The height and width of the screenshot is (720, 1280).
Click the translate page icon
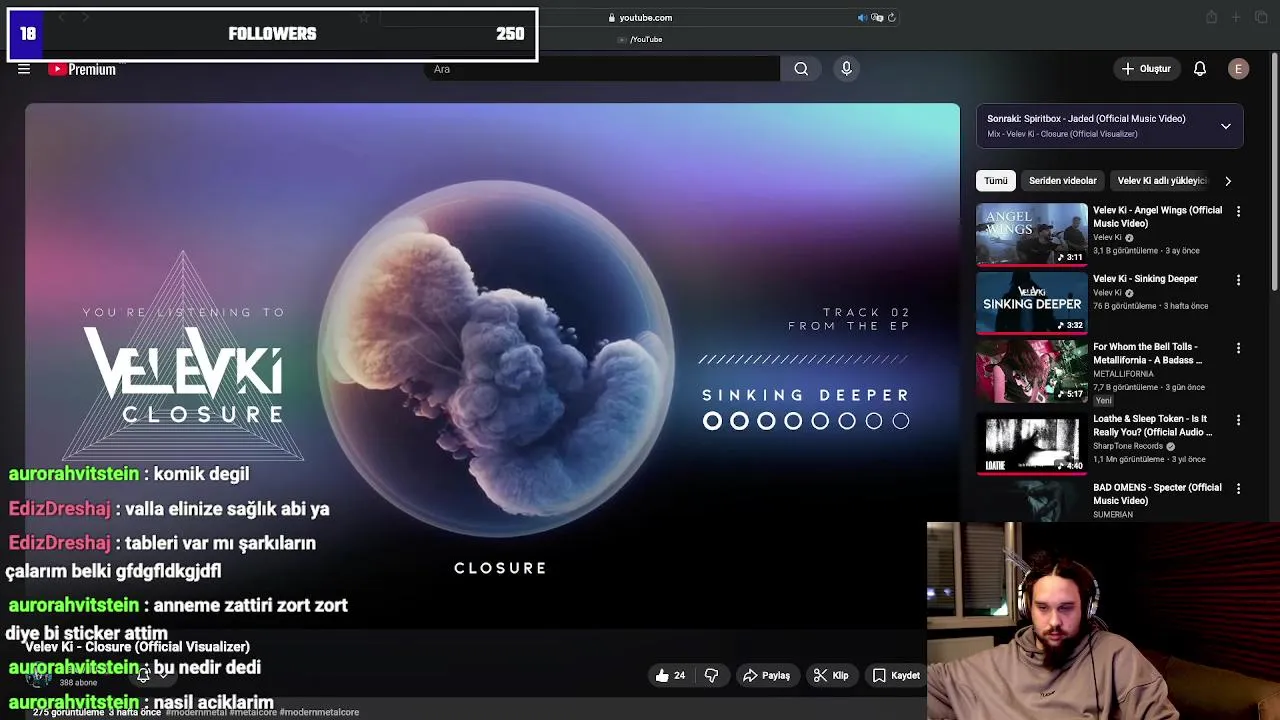(877, 17)
